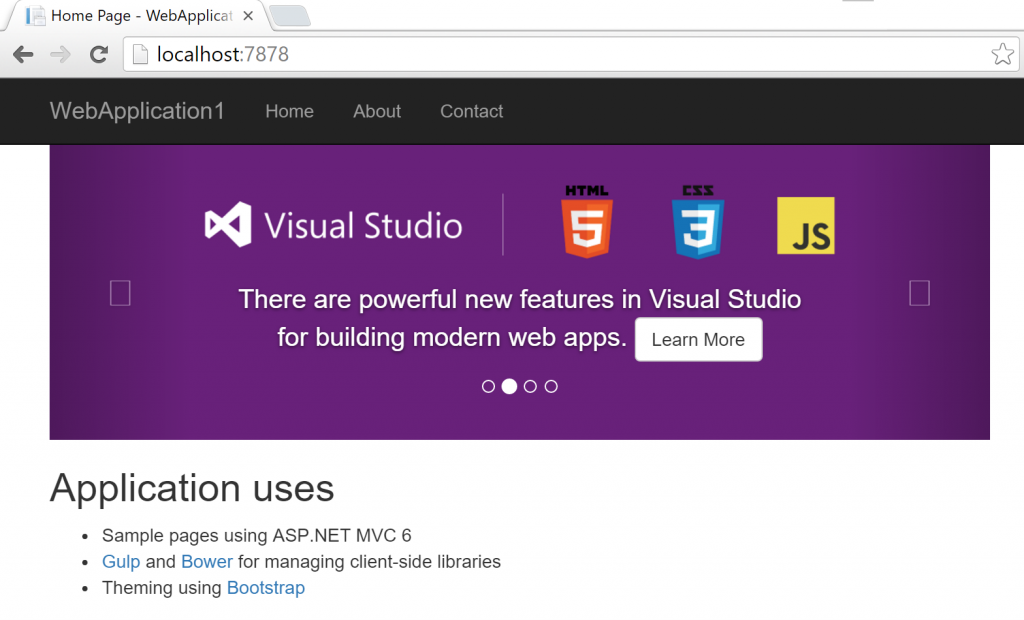Open the About nav item
Viewport: 1024px width, 620px height.
[377, 112]
